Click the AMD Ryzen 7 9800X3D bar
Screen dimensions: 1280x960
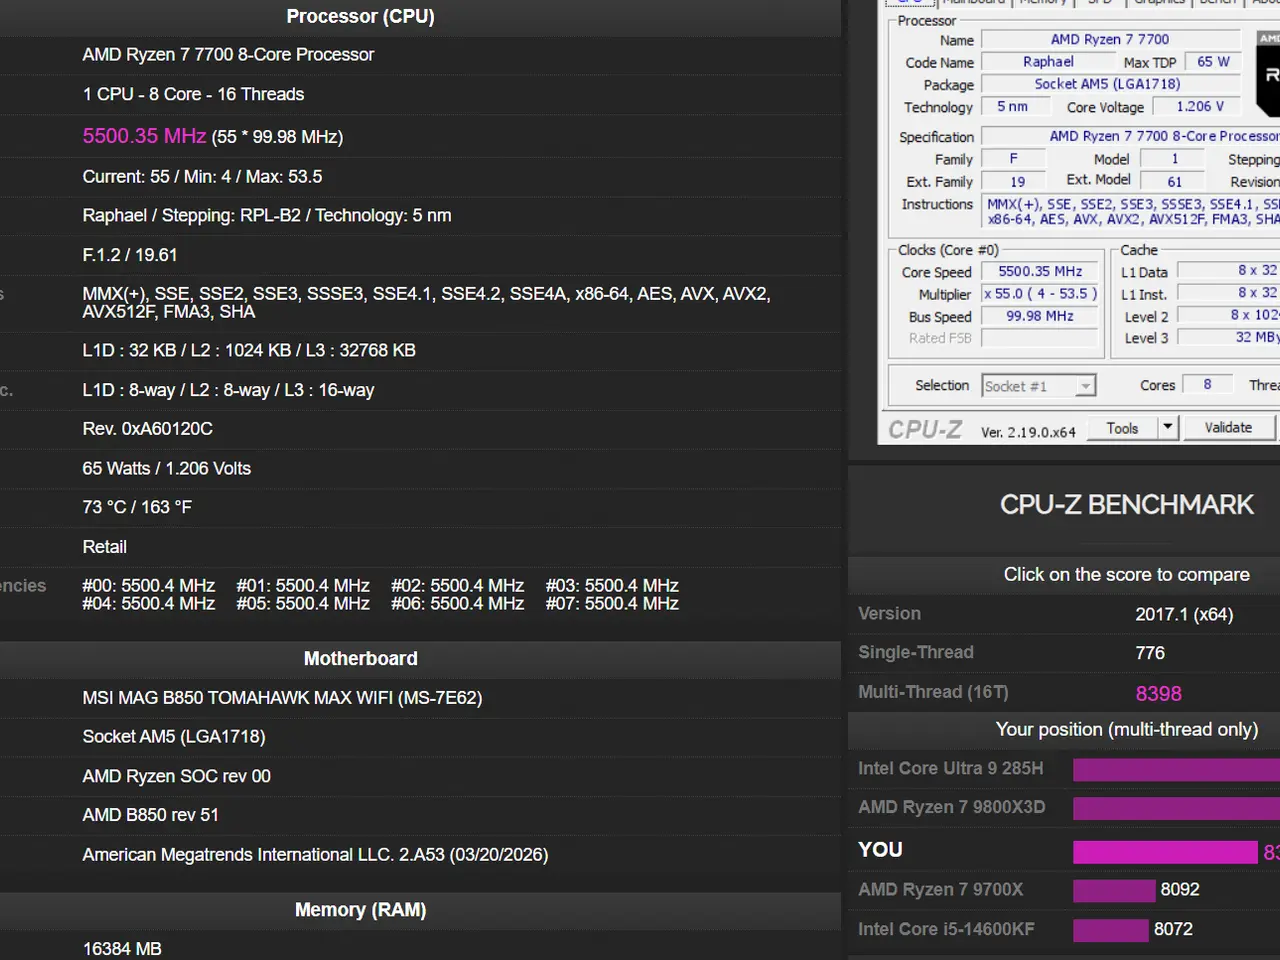click(x=1176, y=808)
